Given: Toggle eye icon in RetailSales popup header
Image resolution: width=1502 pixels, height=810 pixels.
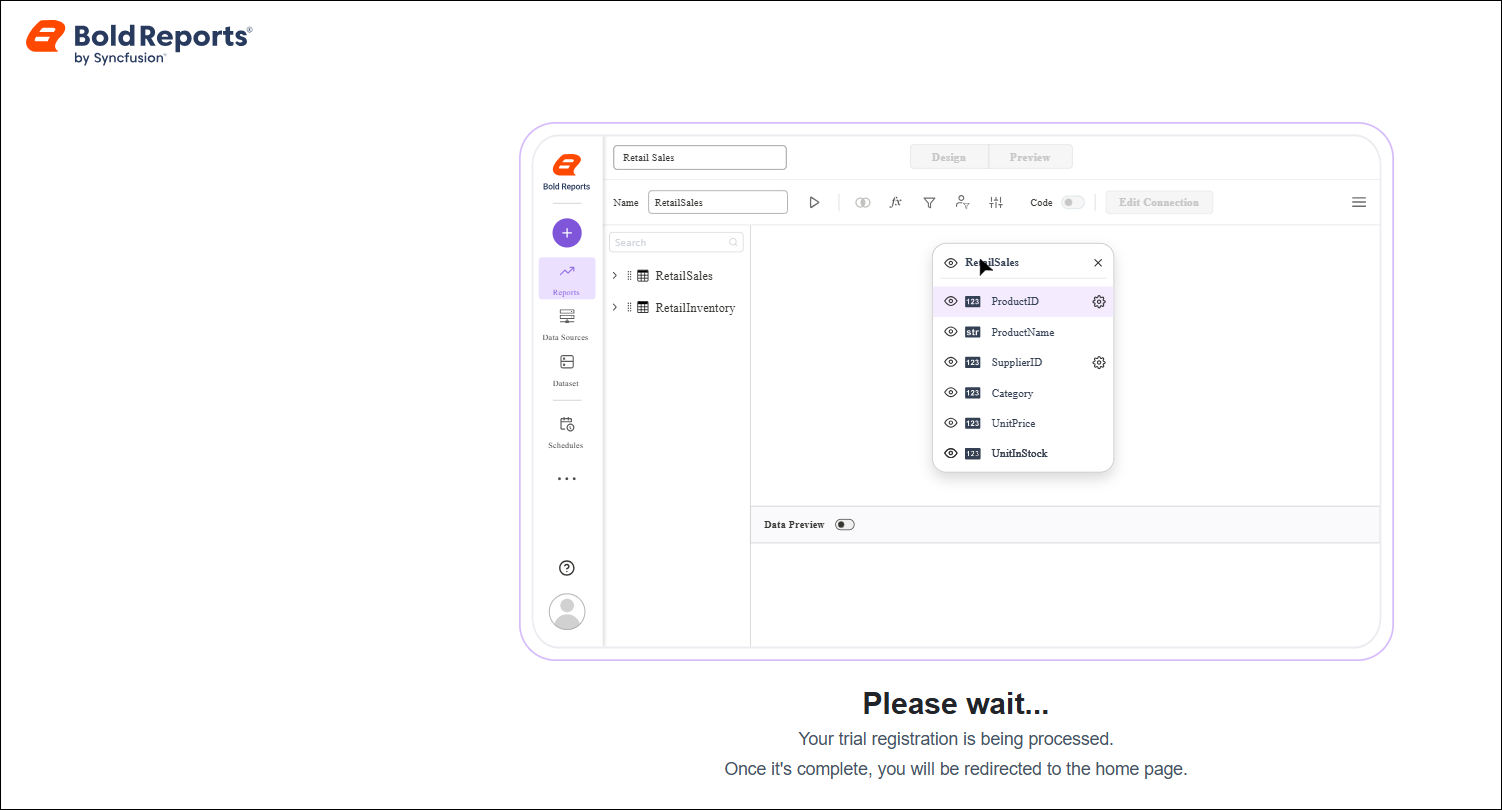Looking at the screenshot, I should click(x=951, y=263).
